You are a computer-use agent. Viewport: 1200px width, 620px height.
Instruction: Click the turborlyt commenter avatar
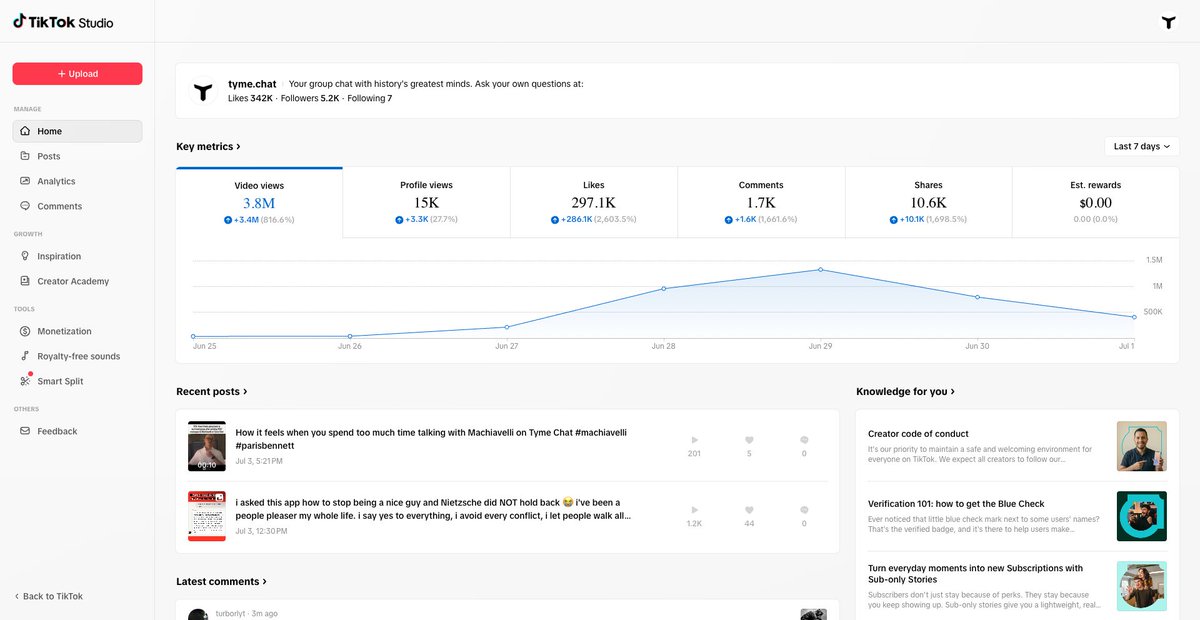198,614
